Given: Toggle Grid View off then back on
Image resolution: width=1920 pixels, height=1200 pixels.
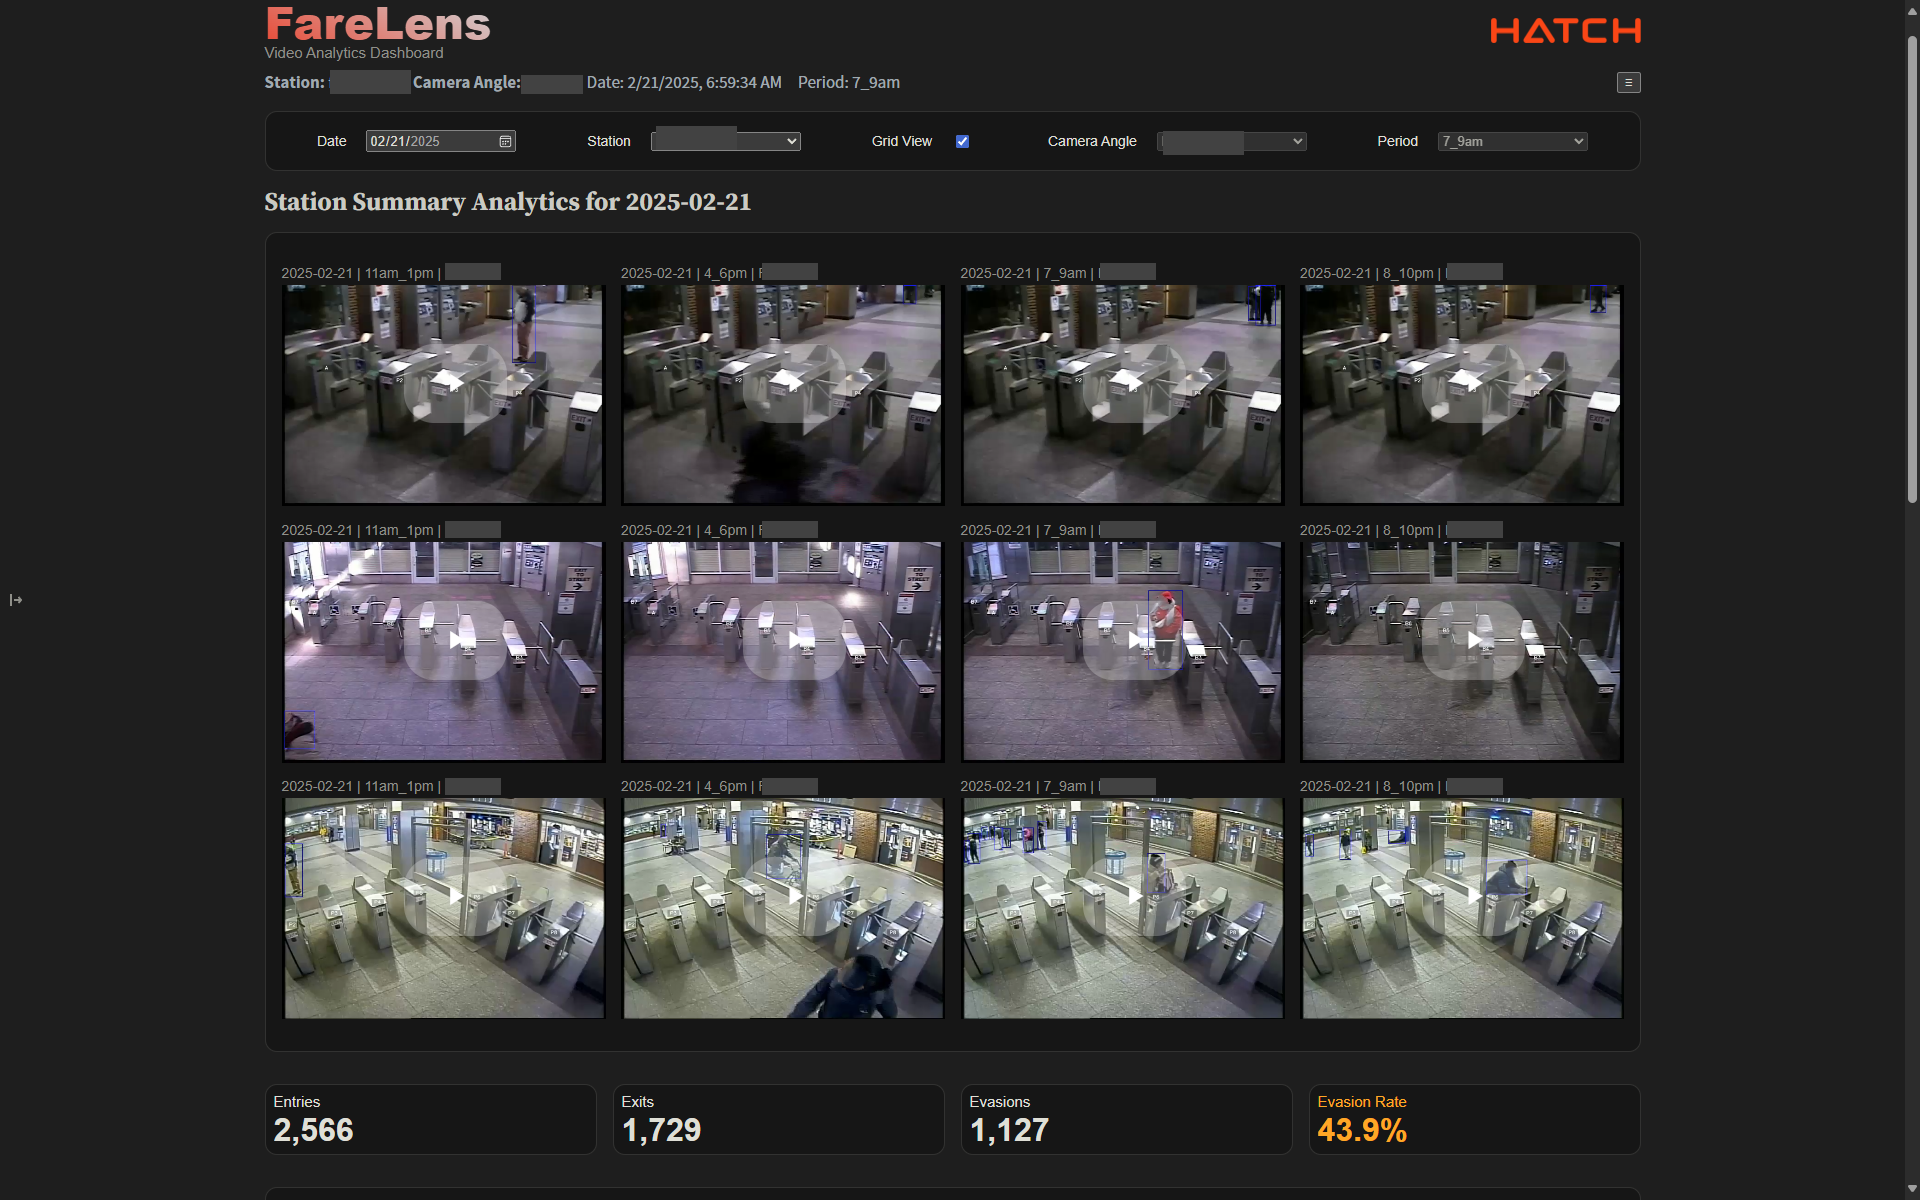Looking at the screenshot, I should coord(961,141).
